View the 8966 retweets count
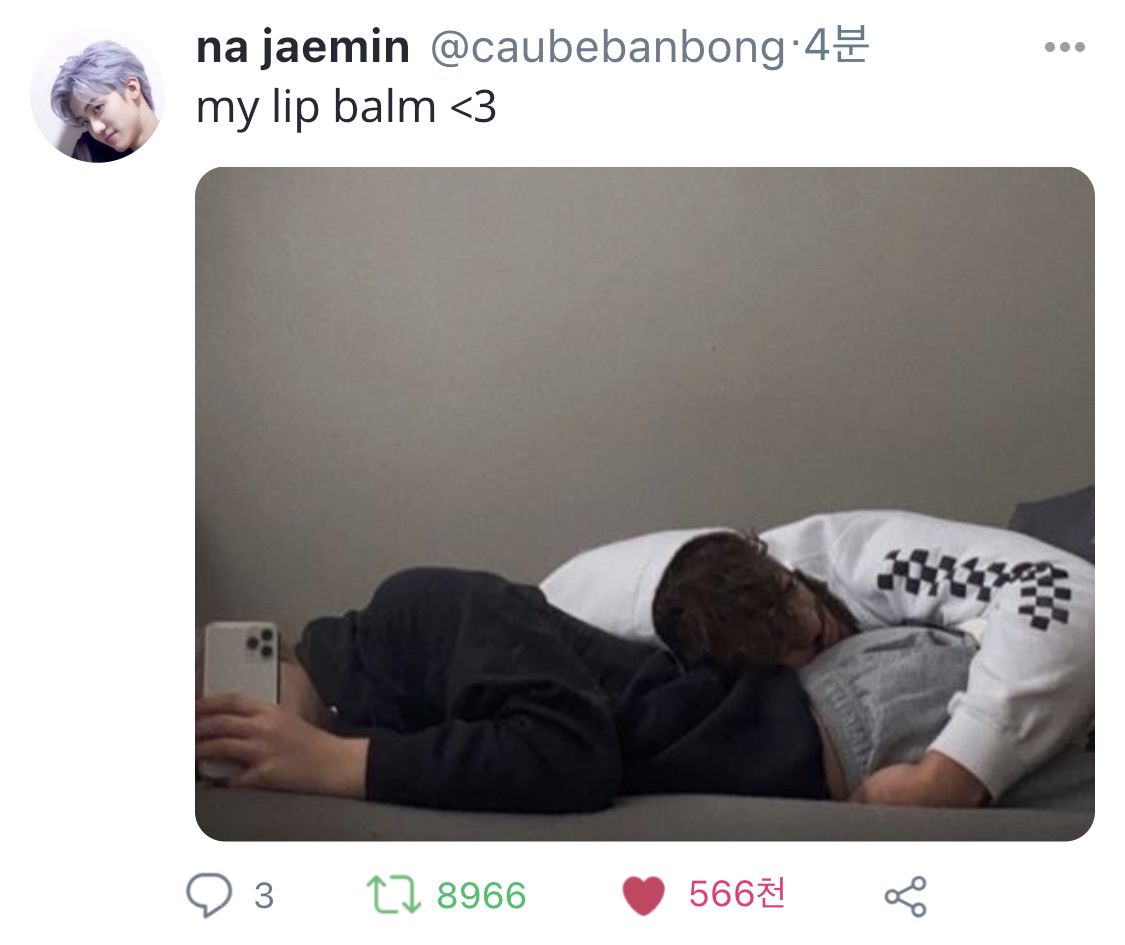 [481, 895]
